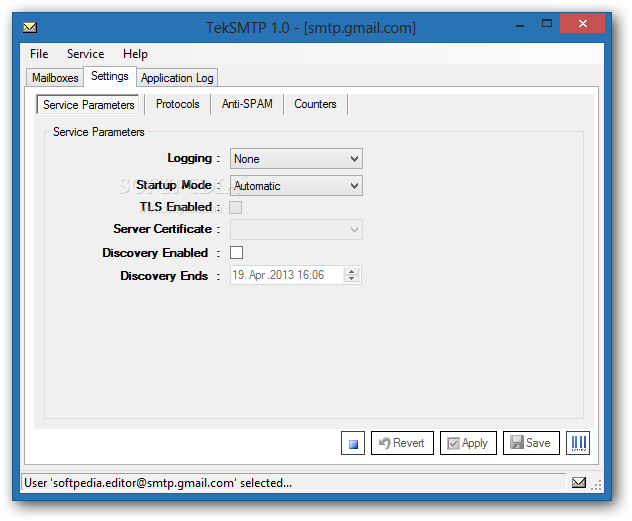Select the Service Parameters sub-tab

[88, 105]
